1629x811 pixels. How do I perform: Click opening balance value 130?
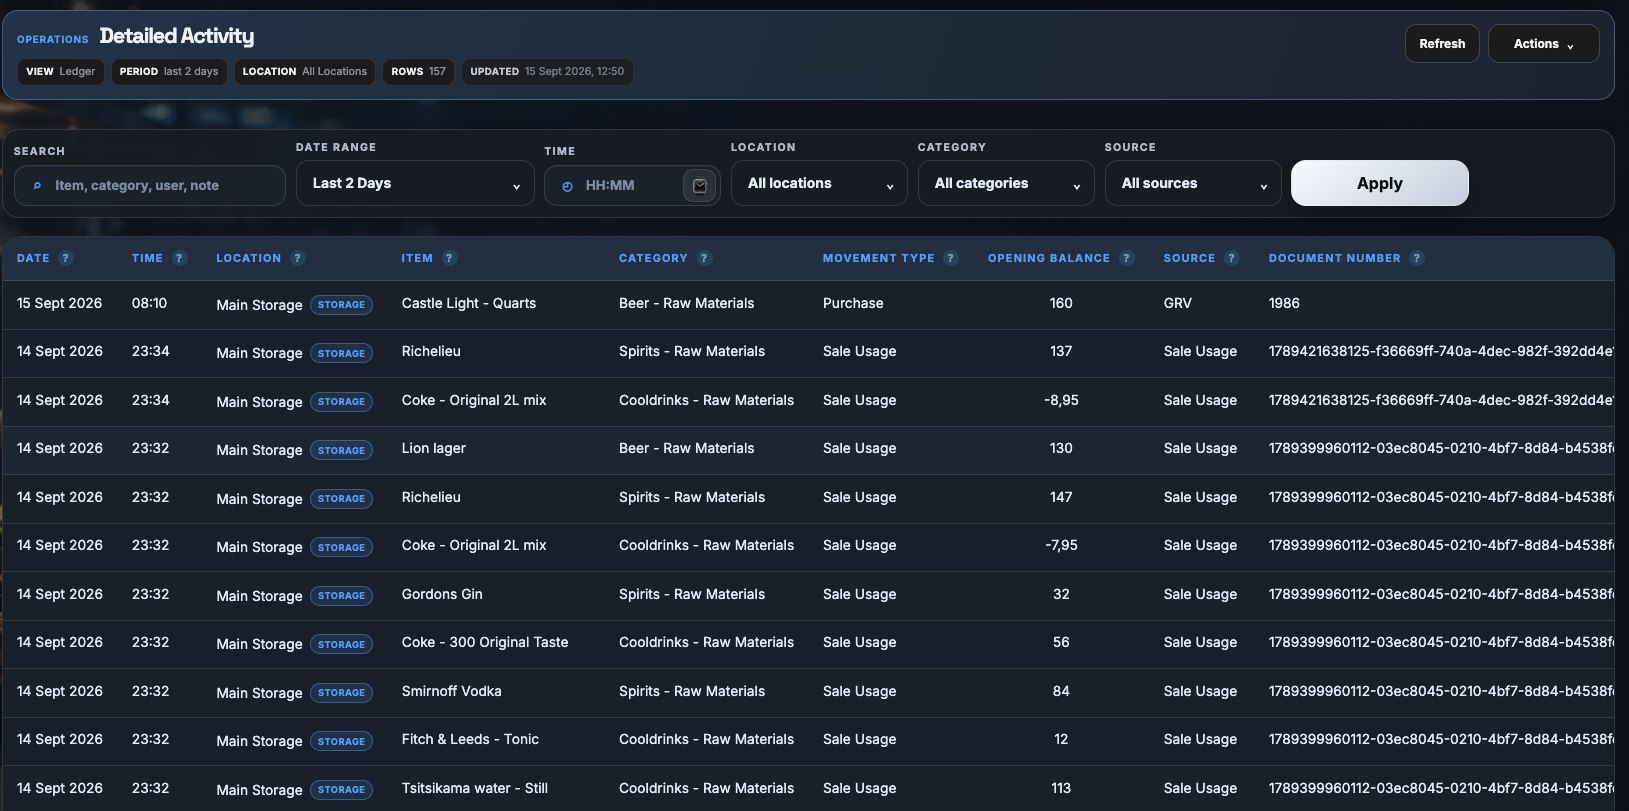pyautogui.click(x=1061, y=448)
